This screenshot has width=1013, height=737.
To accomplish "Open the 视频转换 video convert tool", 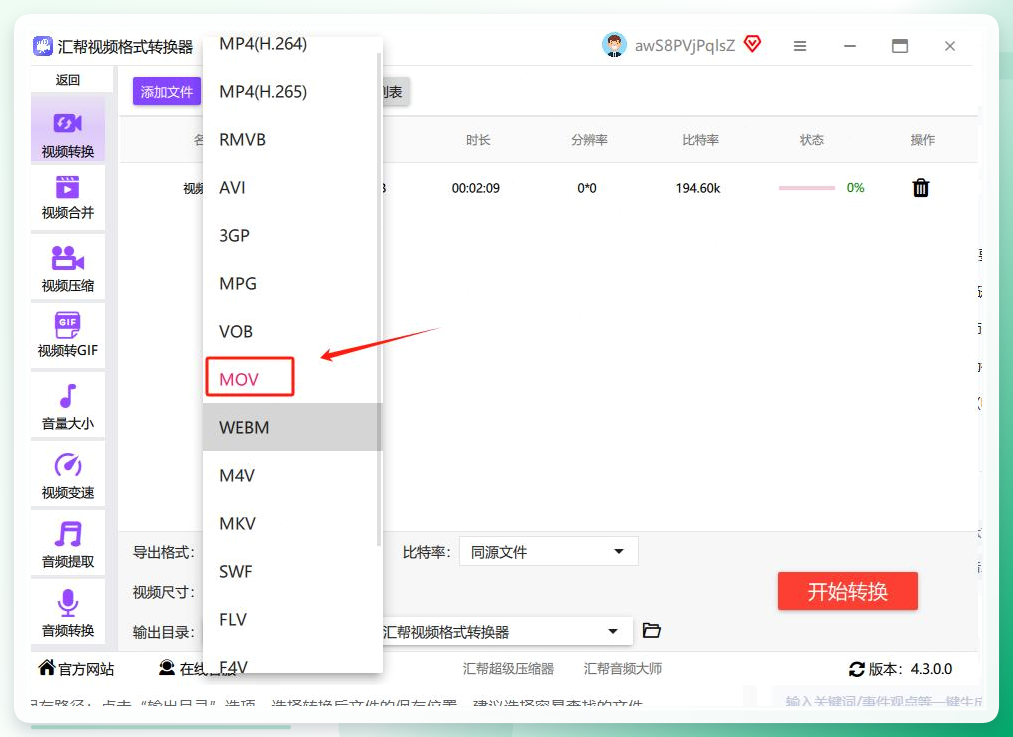I will click(68, 131).
